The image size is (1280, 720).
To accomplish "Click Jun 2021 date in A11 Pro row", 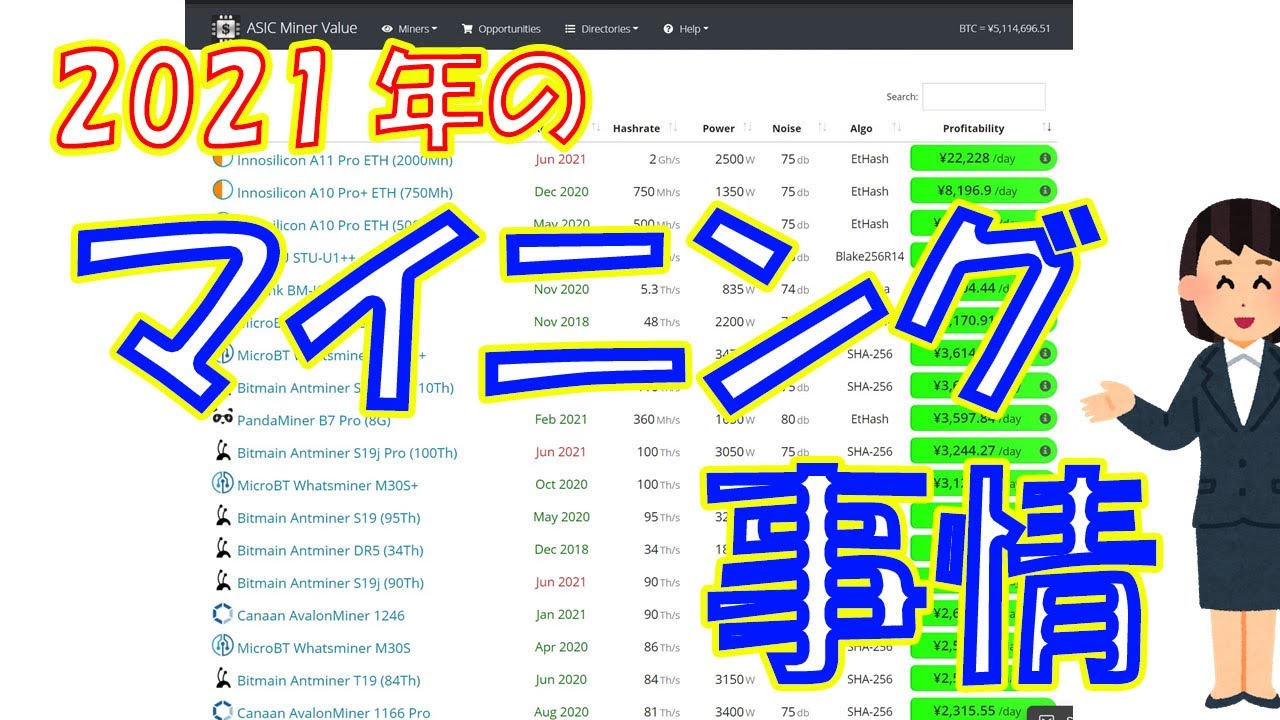I will coord(560,159).
